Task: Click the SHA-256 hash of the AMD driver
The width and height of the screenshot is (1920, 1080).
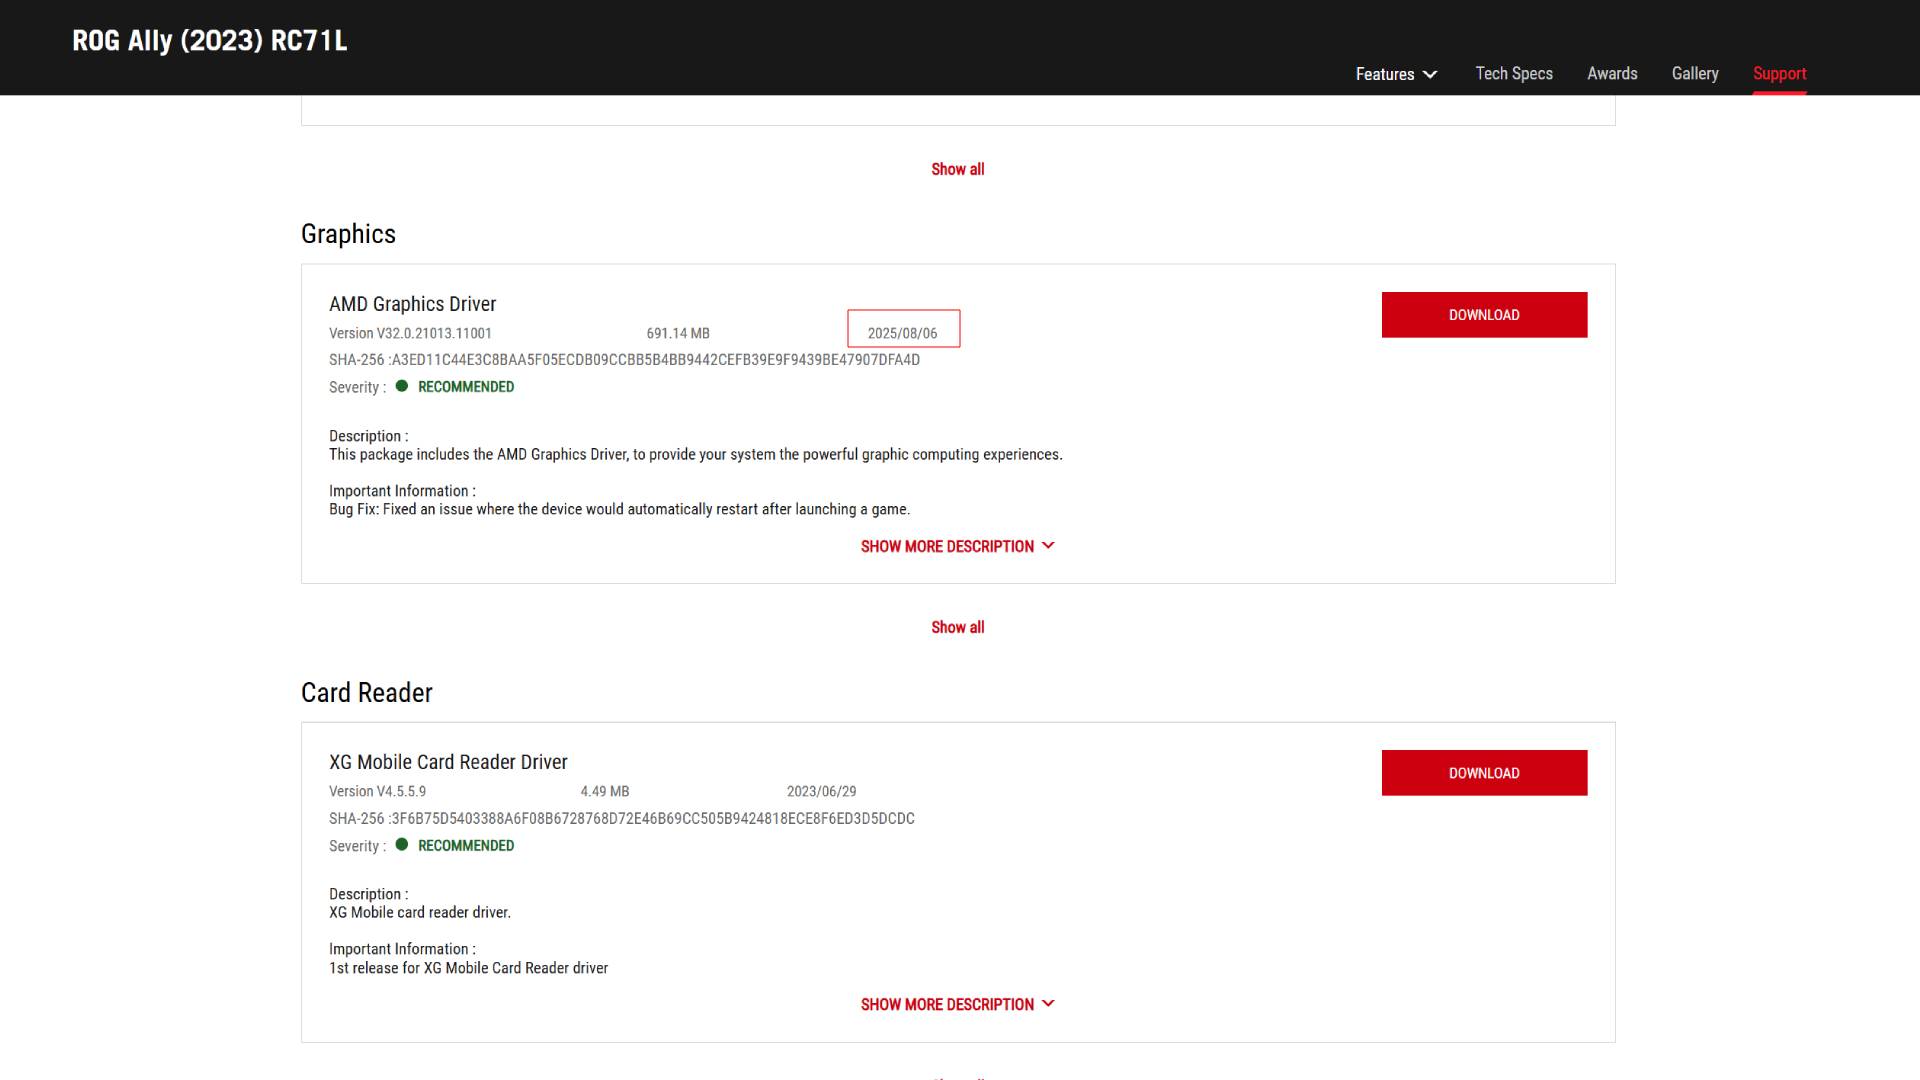Action: [x=624, y=360]
